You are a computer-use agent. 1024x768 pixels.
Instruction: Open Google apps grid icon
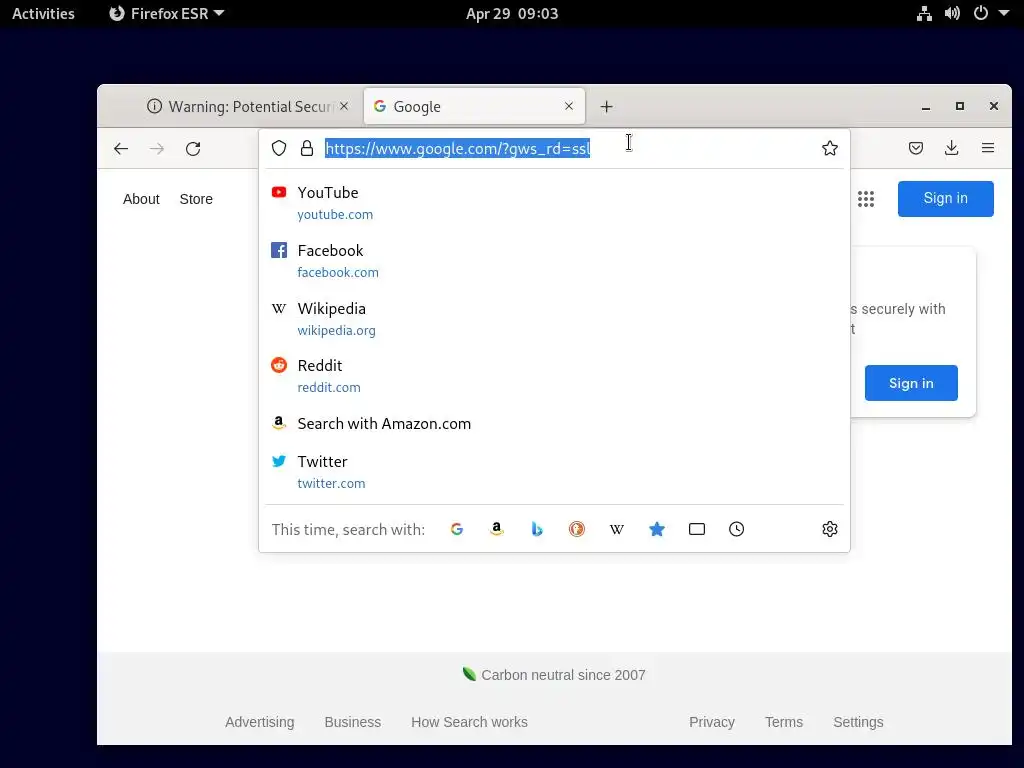point(866,199)
